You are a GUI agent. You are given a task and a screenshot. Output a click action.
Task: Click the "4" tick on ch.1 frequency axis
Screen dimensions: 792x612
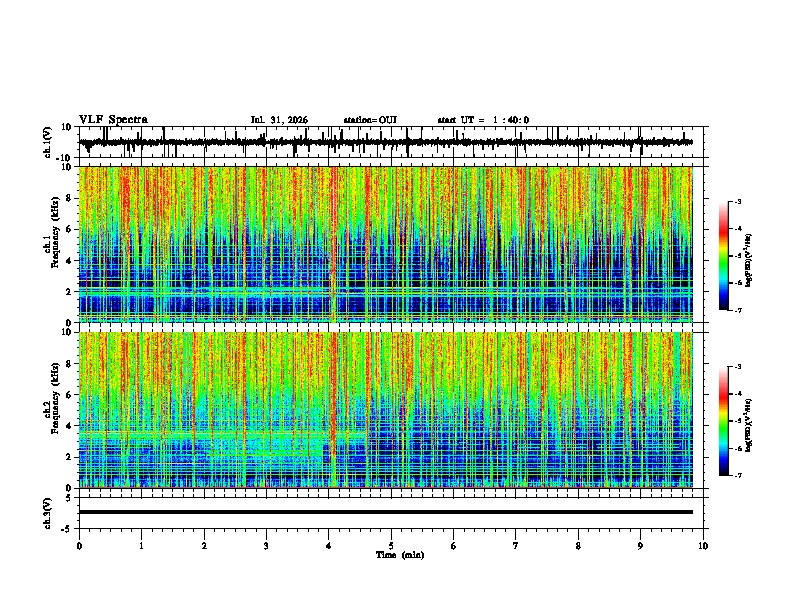click(69, 261)
